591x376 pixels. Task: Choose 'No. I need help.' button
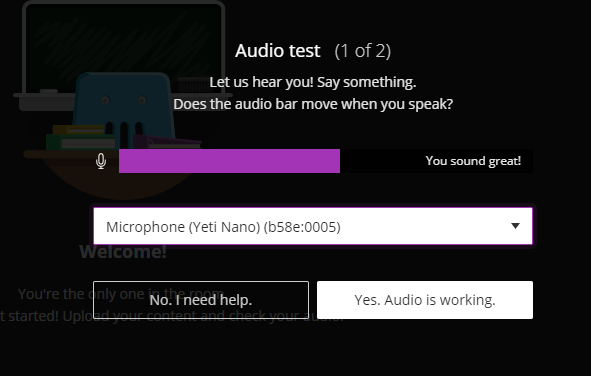pyautogui.click(x=201, y=300)
